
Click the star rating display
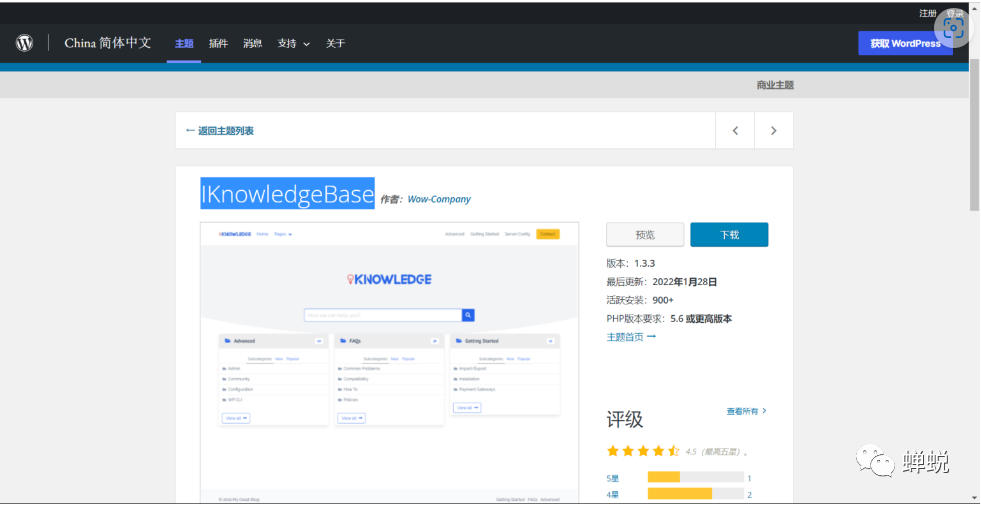643,451
